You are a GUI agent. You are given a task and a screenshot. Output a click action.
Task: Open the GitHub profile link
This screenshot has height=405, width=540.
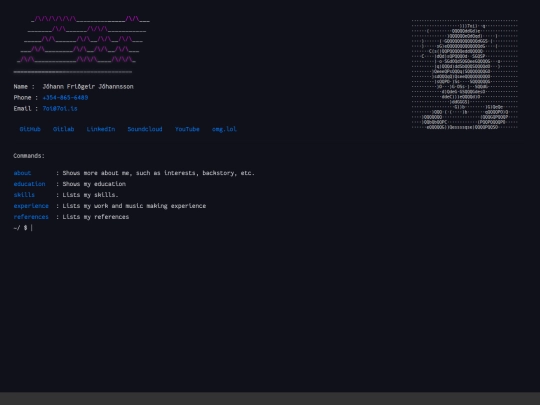30,129
